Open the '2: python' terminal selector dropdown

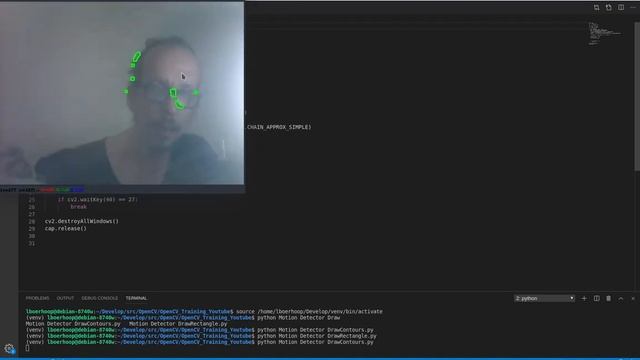coord(544,298)
